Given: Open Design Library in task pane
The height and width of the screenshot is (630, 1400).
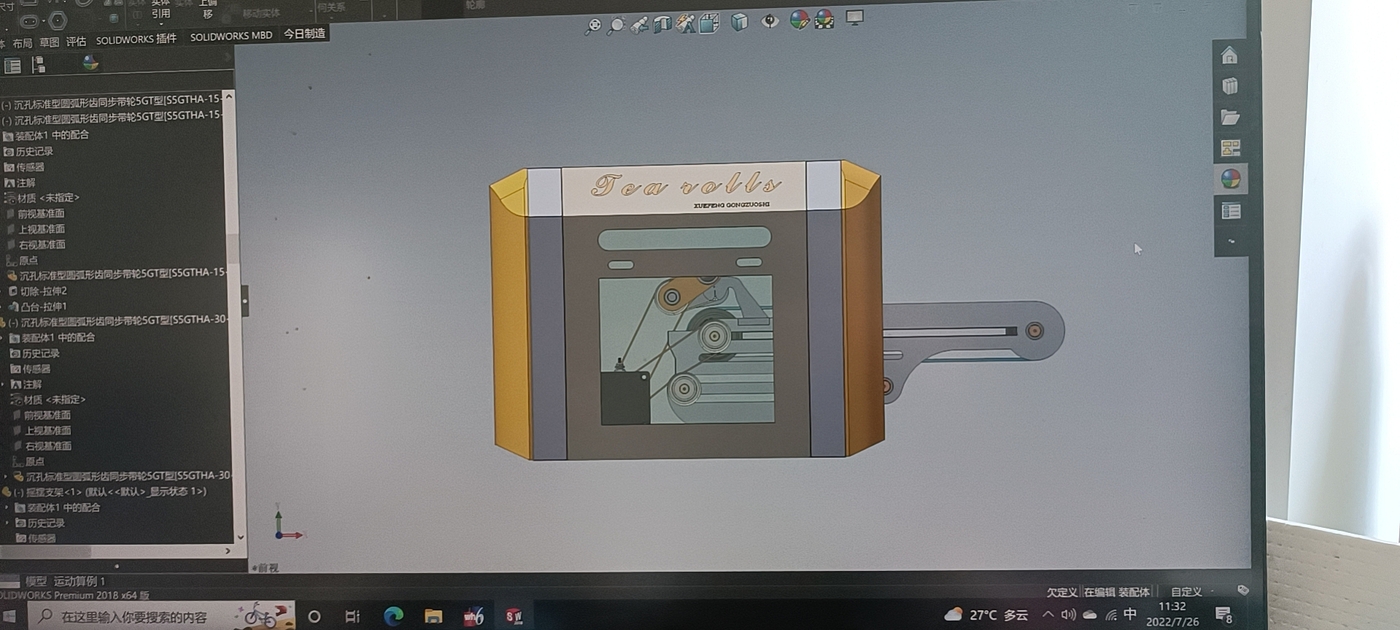Looking at the screenshot, I should (1230, 86).
